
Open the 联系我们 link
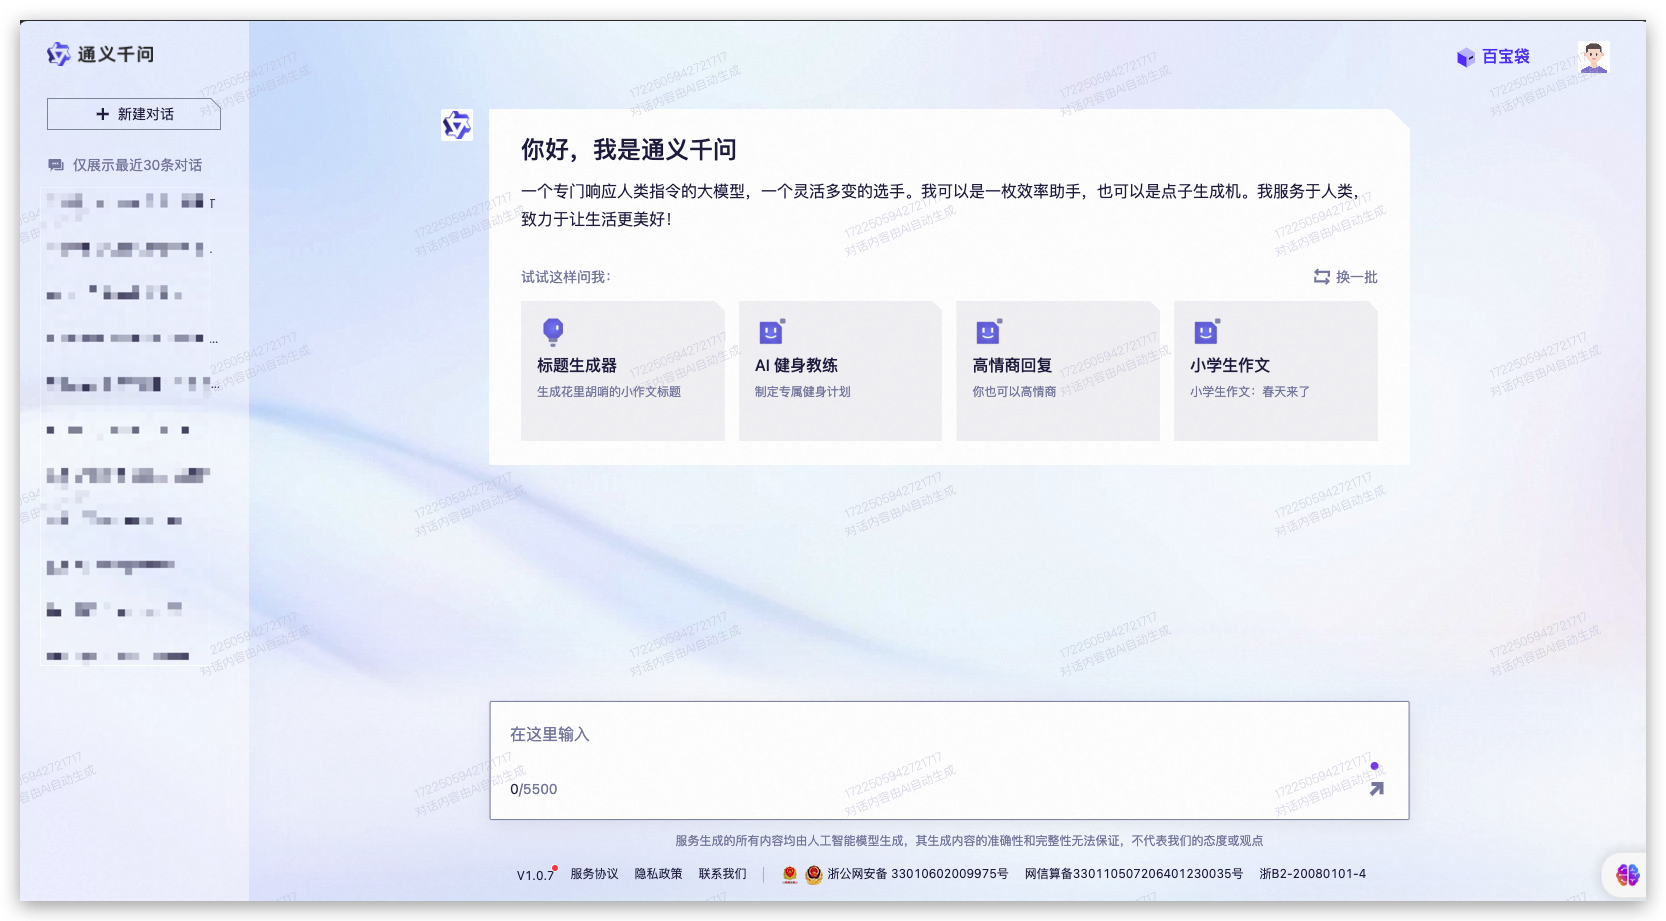coord(722,874)
